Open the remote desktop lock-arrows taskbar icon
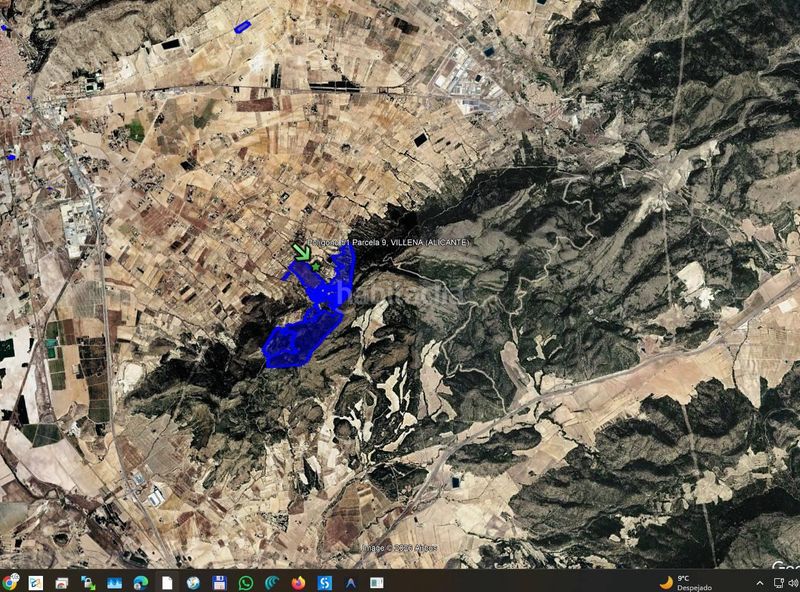Viewport: 800px width, 592px height. [88, 583]
